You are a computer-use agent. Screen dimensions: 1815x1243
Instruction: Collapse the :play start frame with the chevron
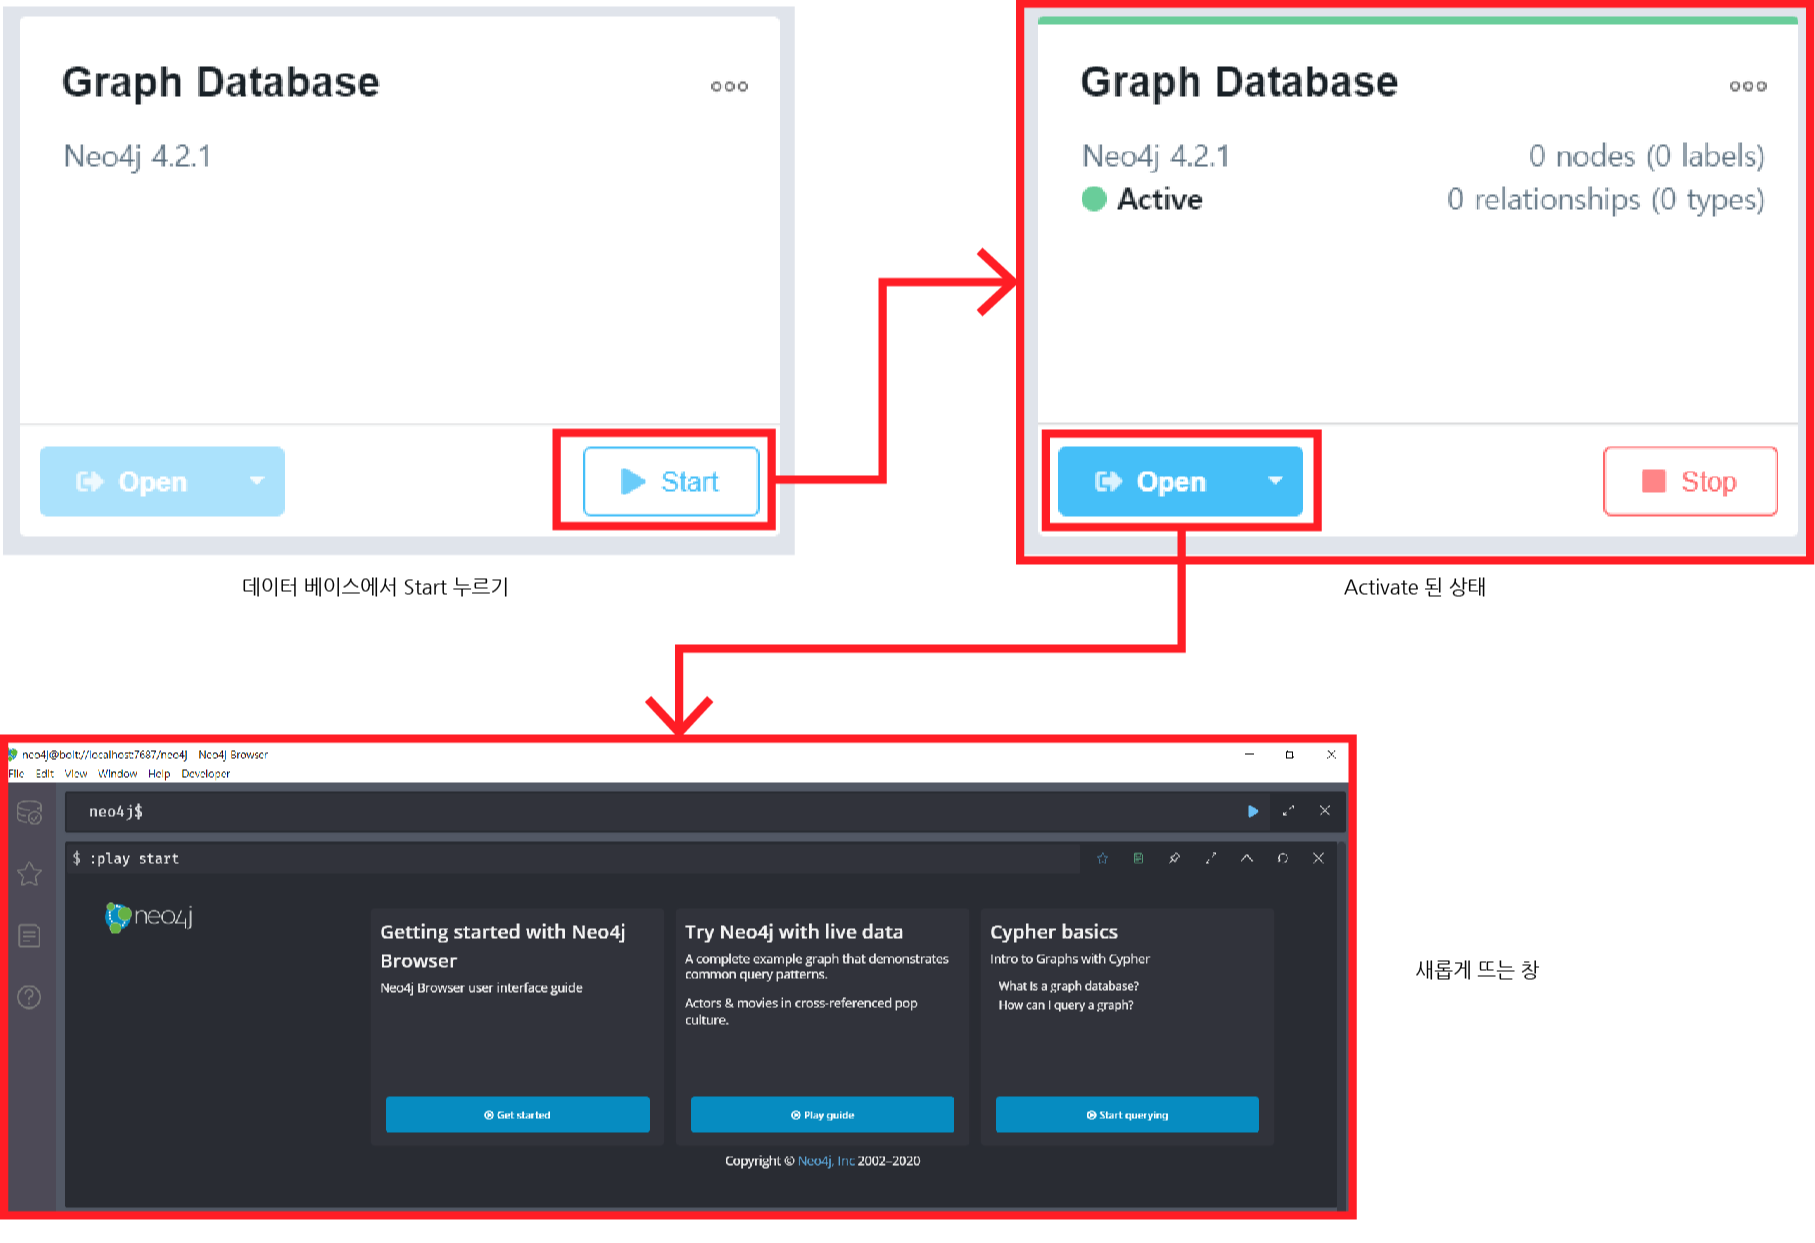1247,858
